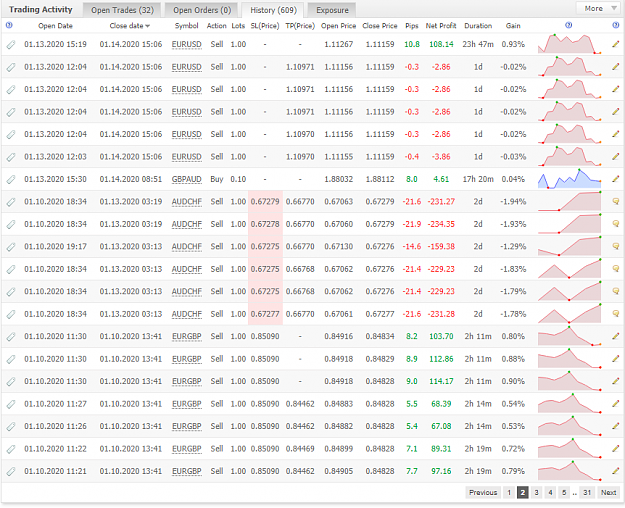Viewport: 625px width, 508px height.
Task: Sort by Duration column header
Action: 478,26
